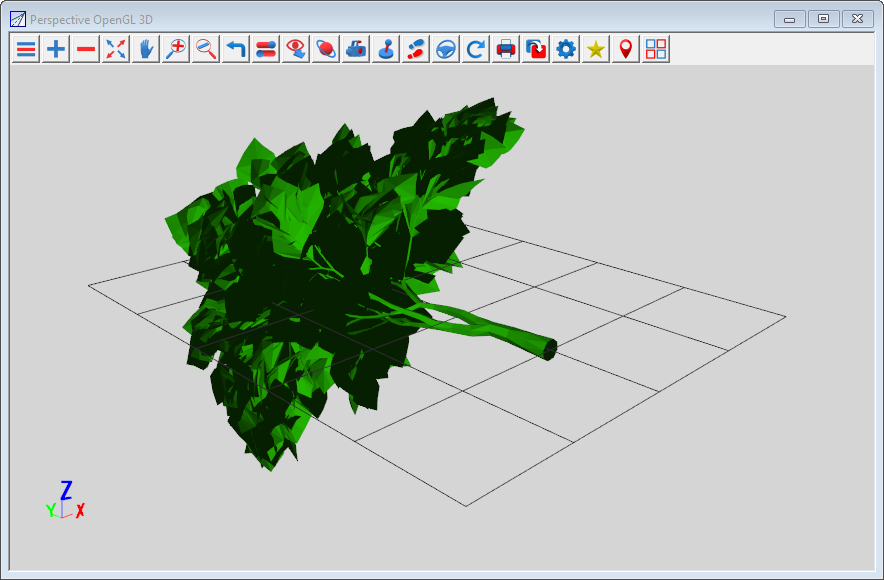Select the hand pan tool
Viewport: 884px width, 580px height.
click(x=146, y=49)
